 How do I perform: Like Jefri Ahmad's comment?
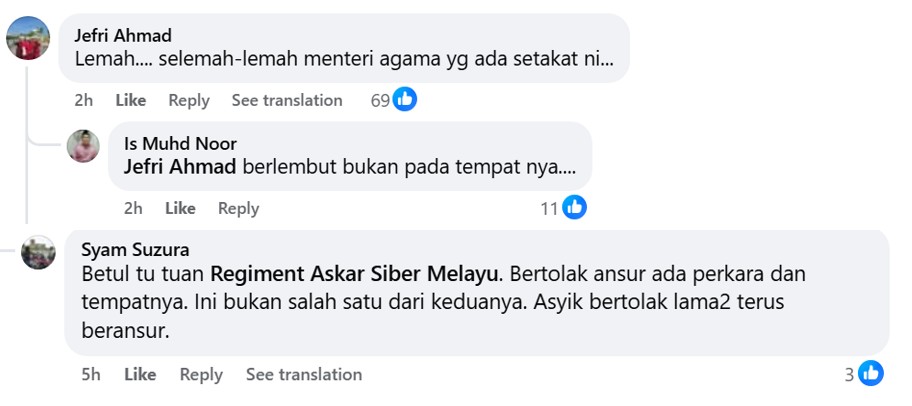tap(131, 100)
